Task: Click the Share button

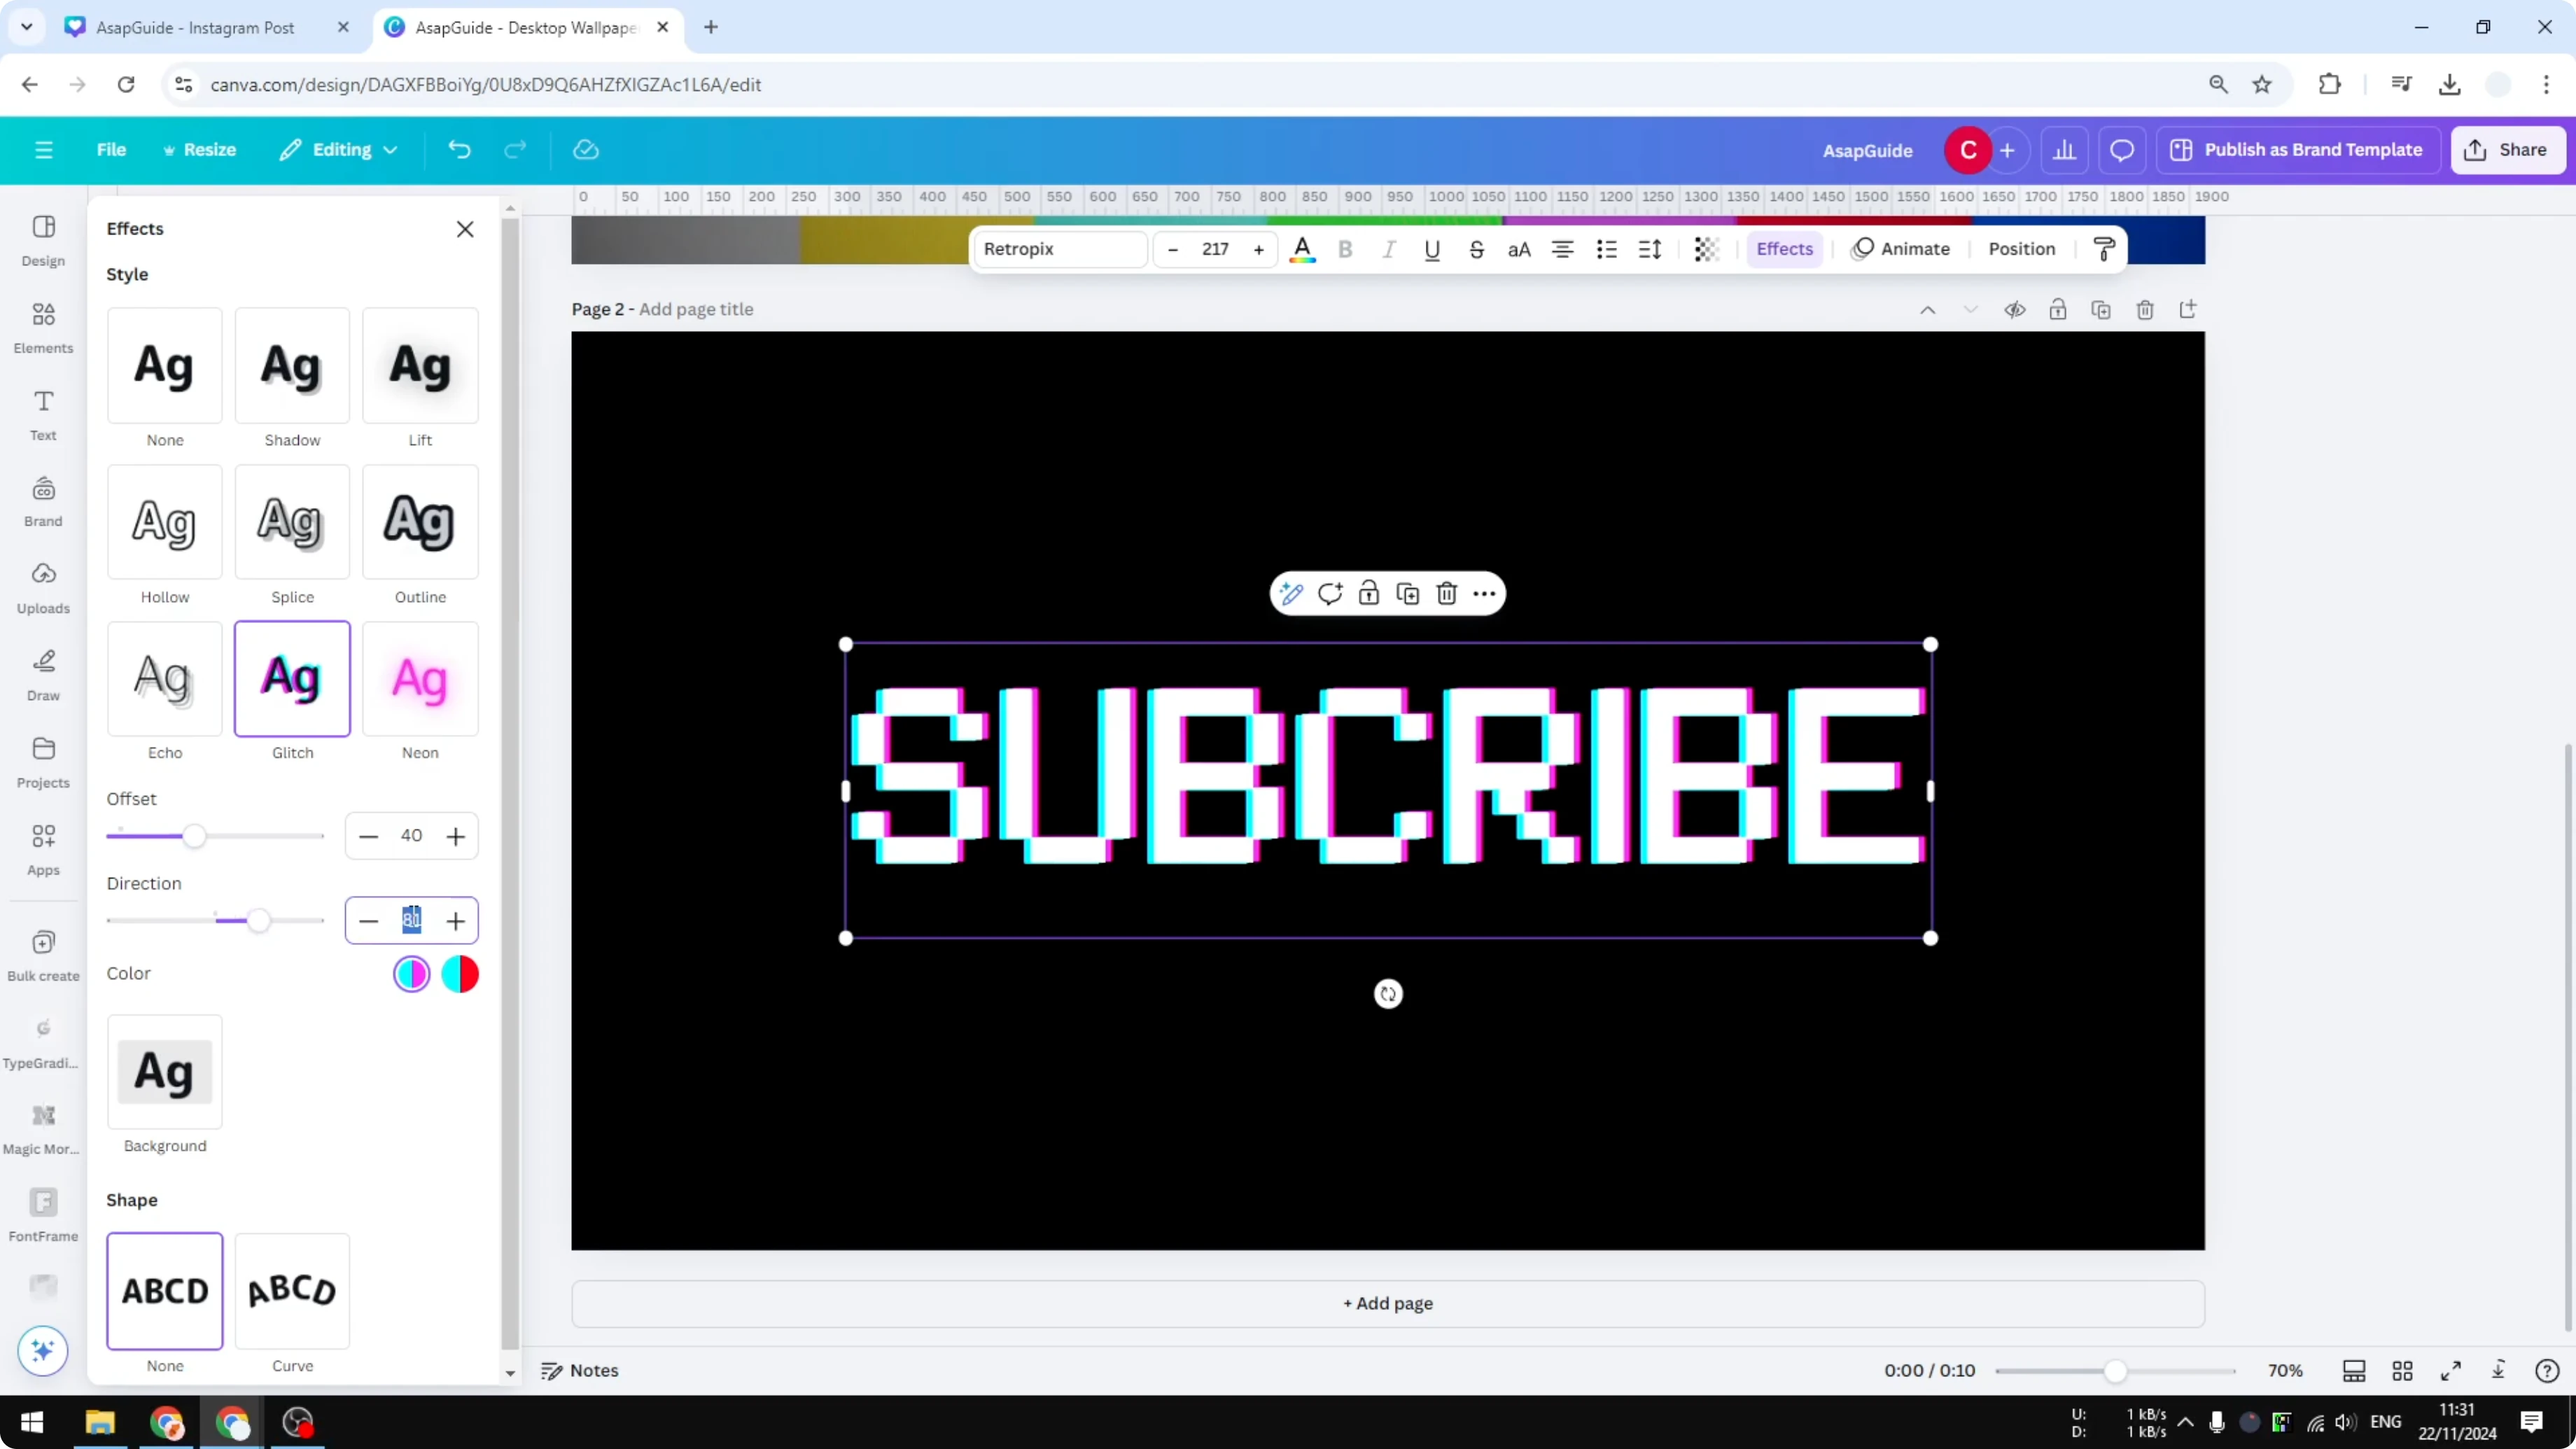Action: [x=2510, y=149]
